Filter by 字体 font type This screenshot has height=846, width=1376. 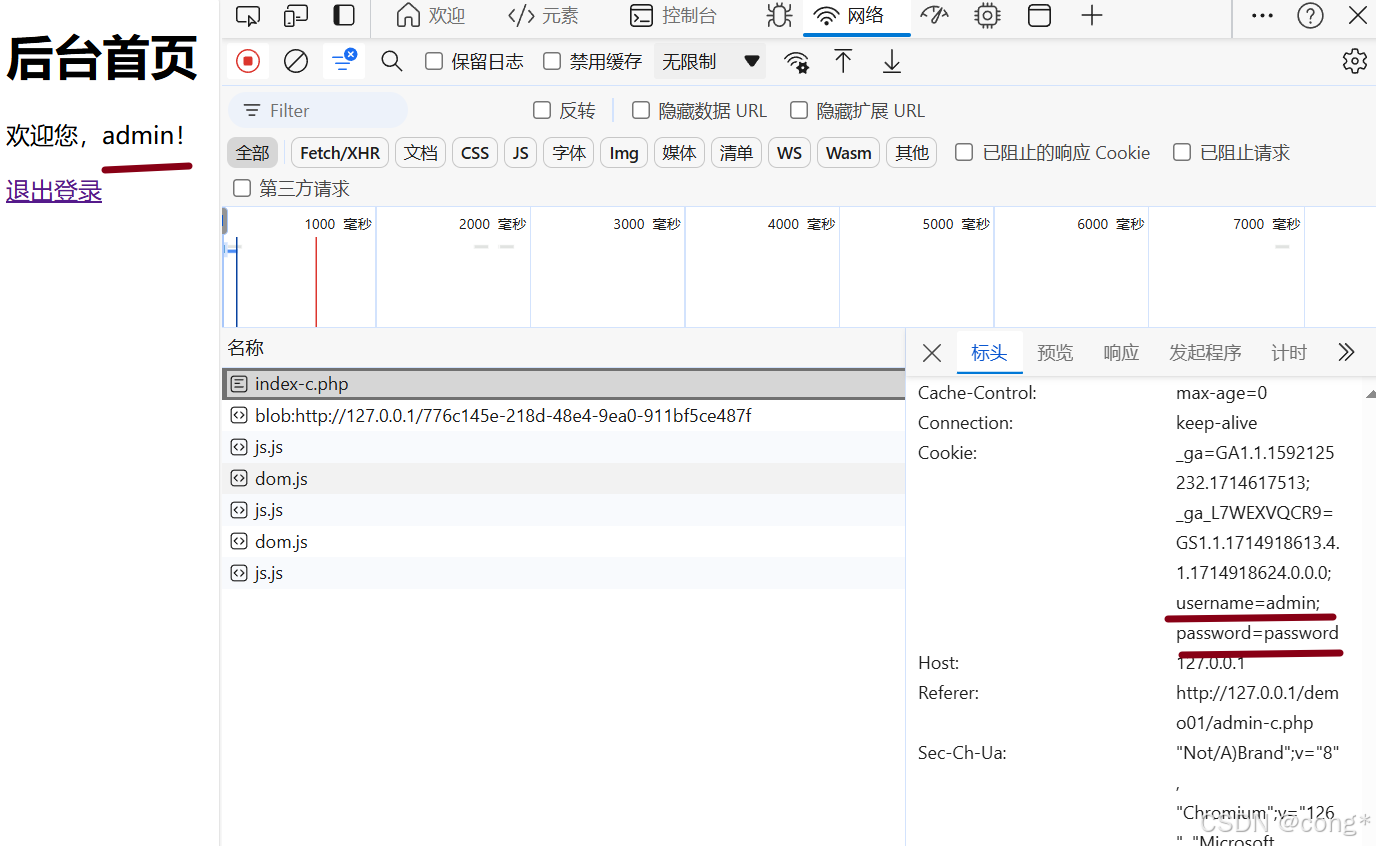569,152
